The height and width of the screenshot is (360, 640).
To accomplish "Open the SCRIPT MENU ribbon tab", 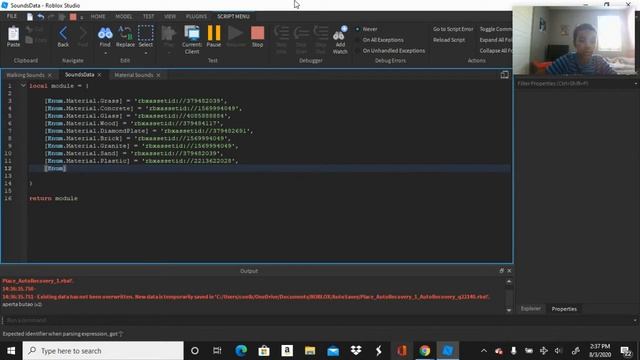I will [x=233, y=16].
